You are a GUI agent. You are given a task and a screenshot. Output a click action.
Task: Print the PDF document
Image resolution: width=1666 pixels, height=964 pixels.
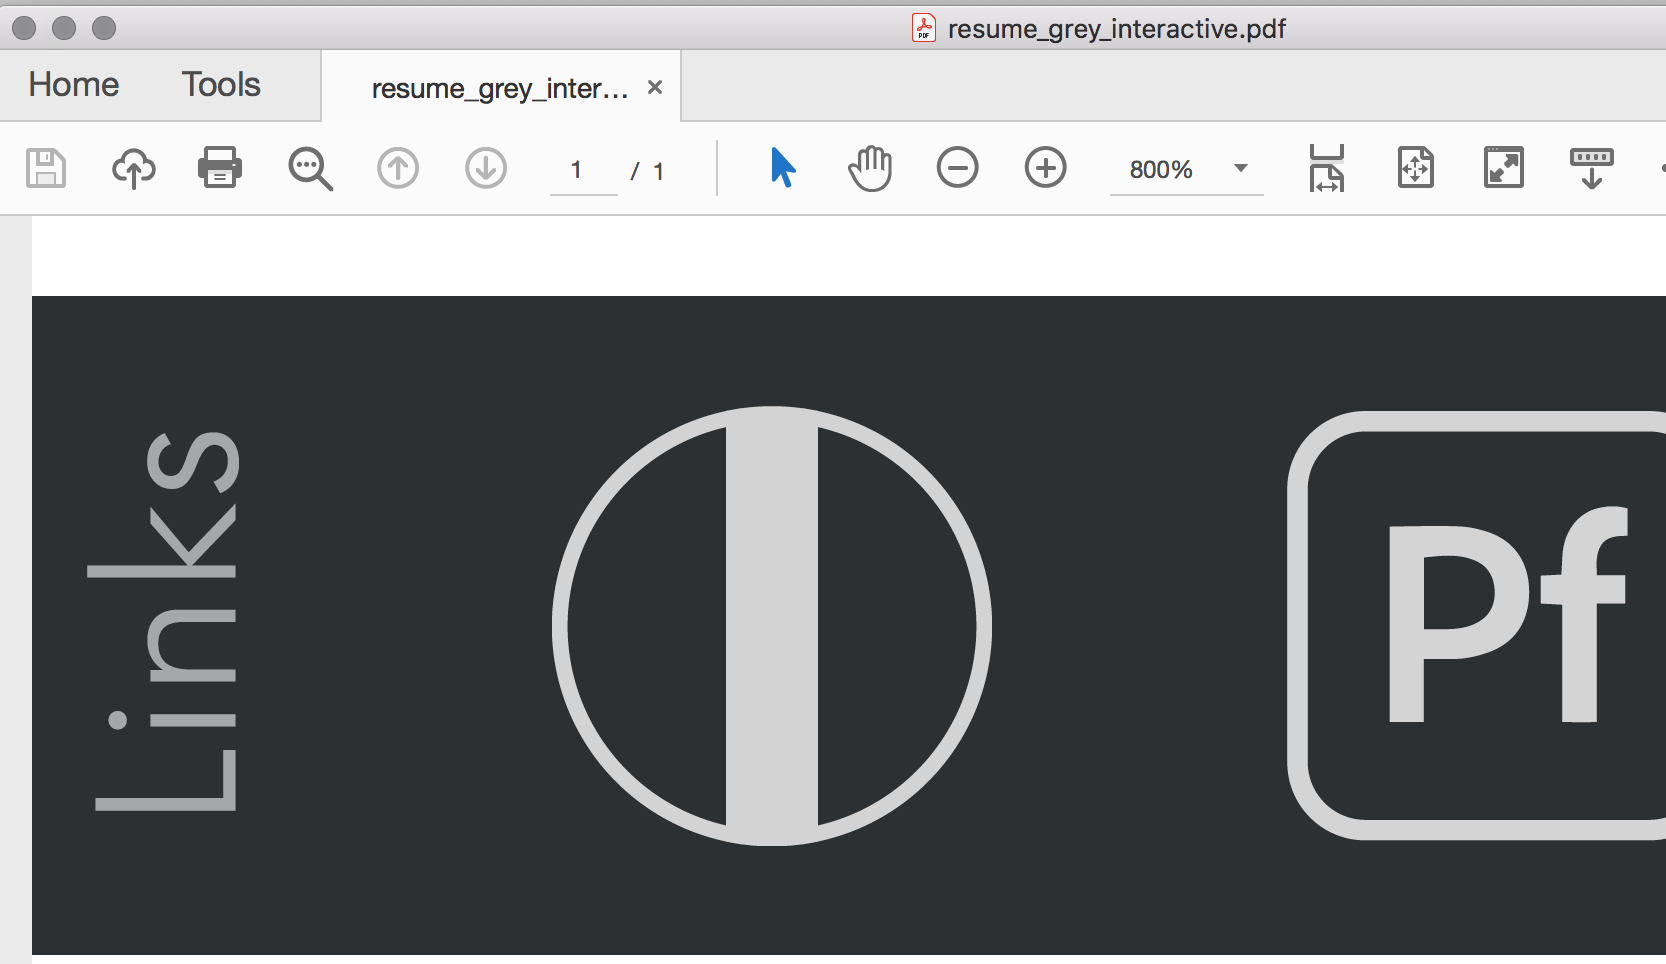(219, 168)
